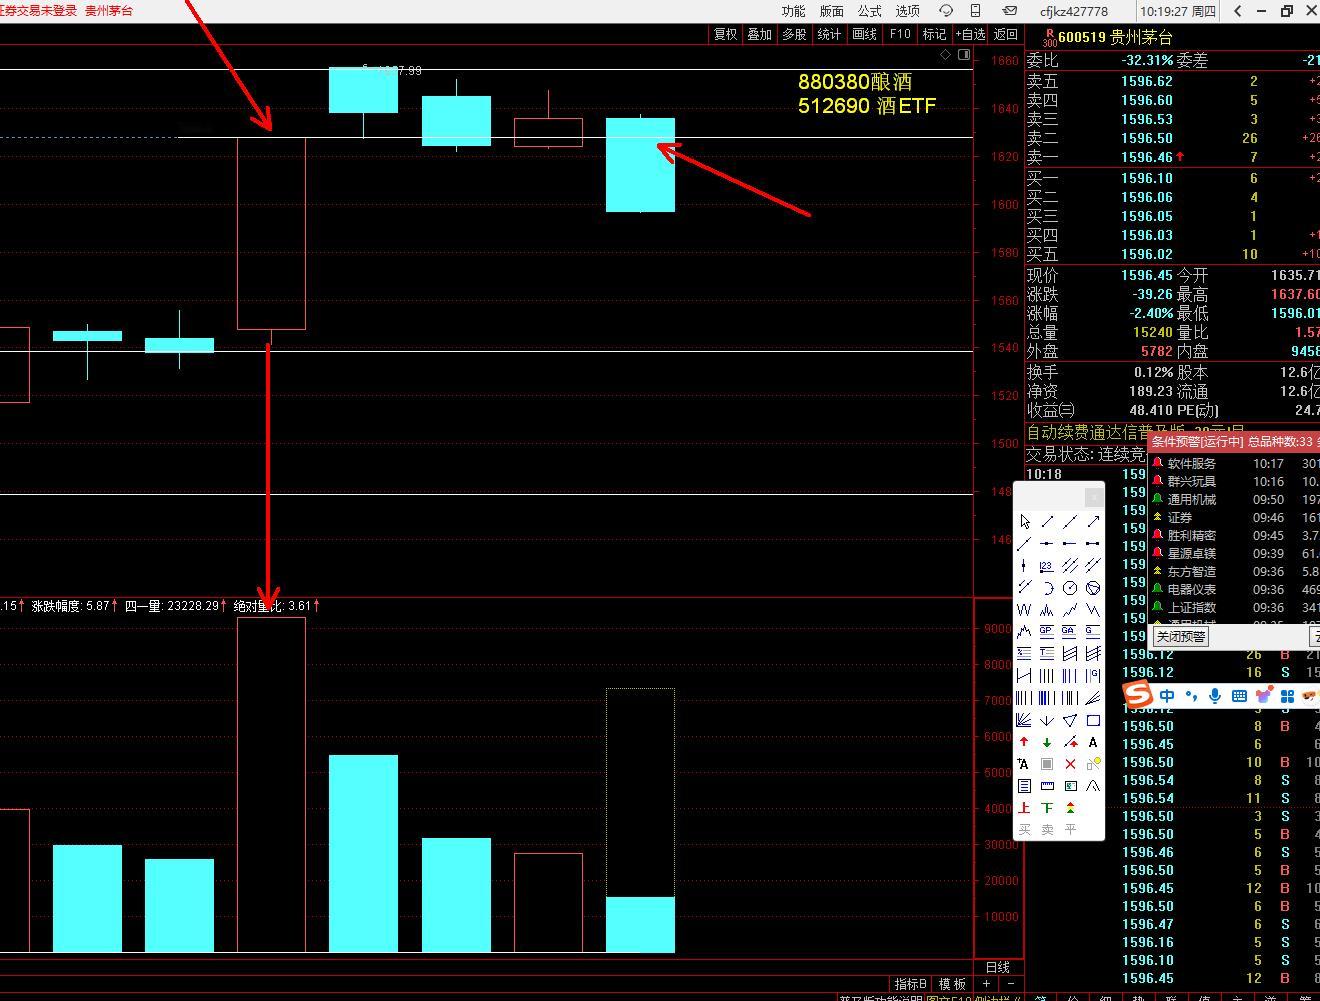This screenshot has width=1320, height=1001.
Task: Click 买一 price 1596.10
Action: [1146, 178]
